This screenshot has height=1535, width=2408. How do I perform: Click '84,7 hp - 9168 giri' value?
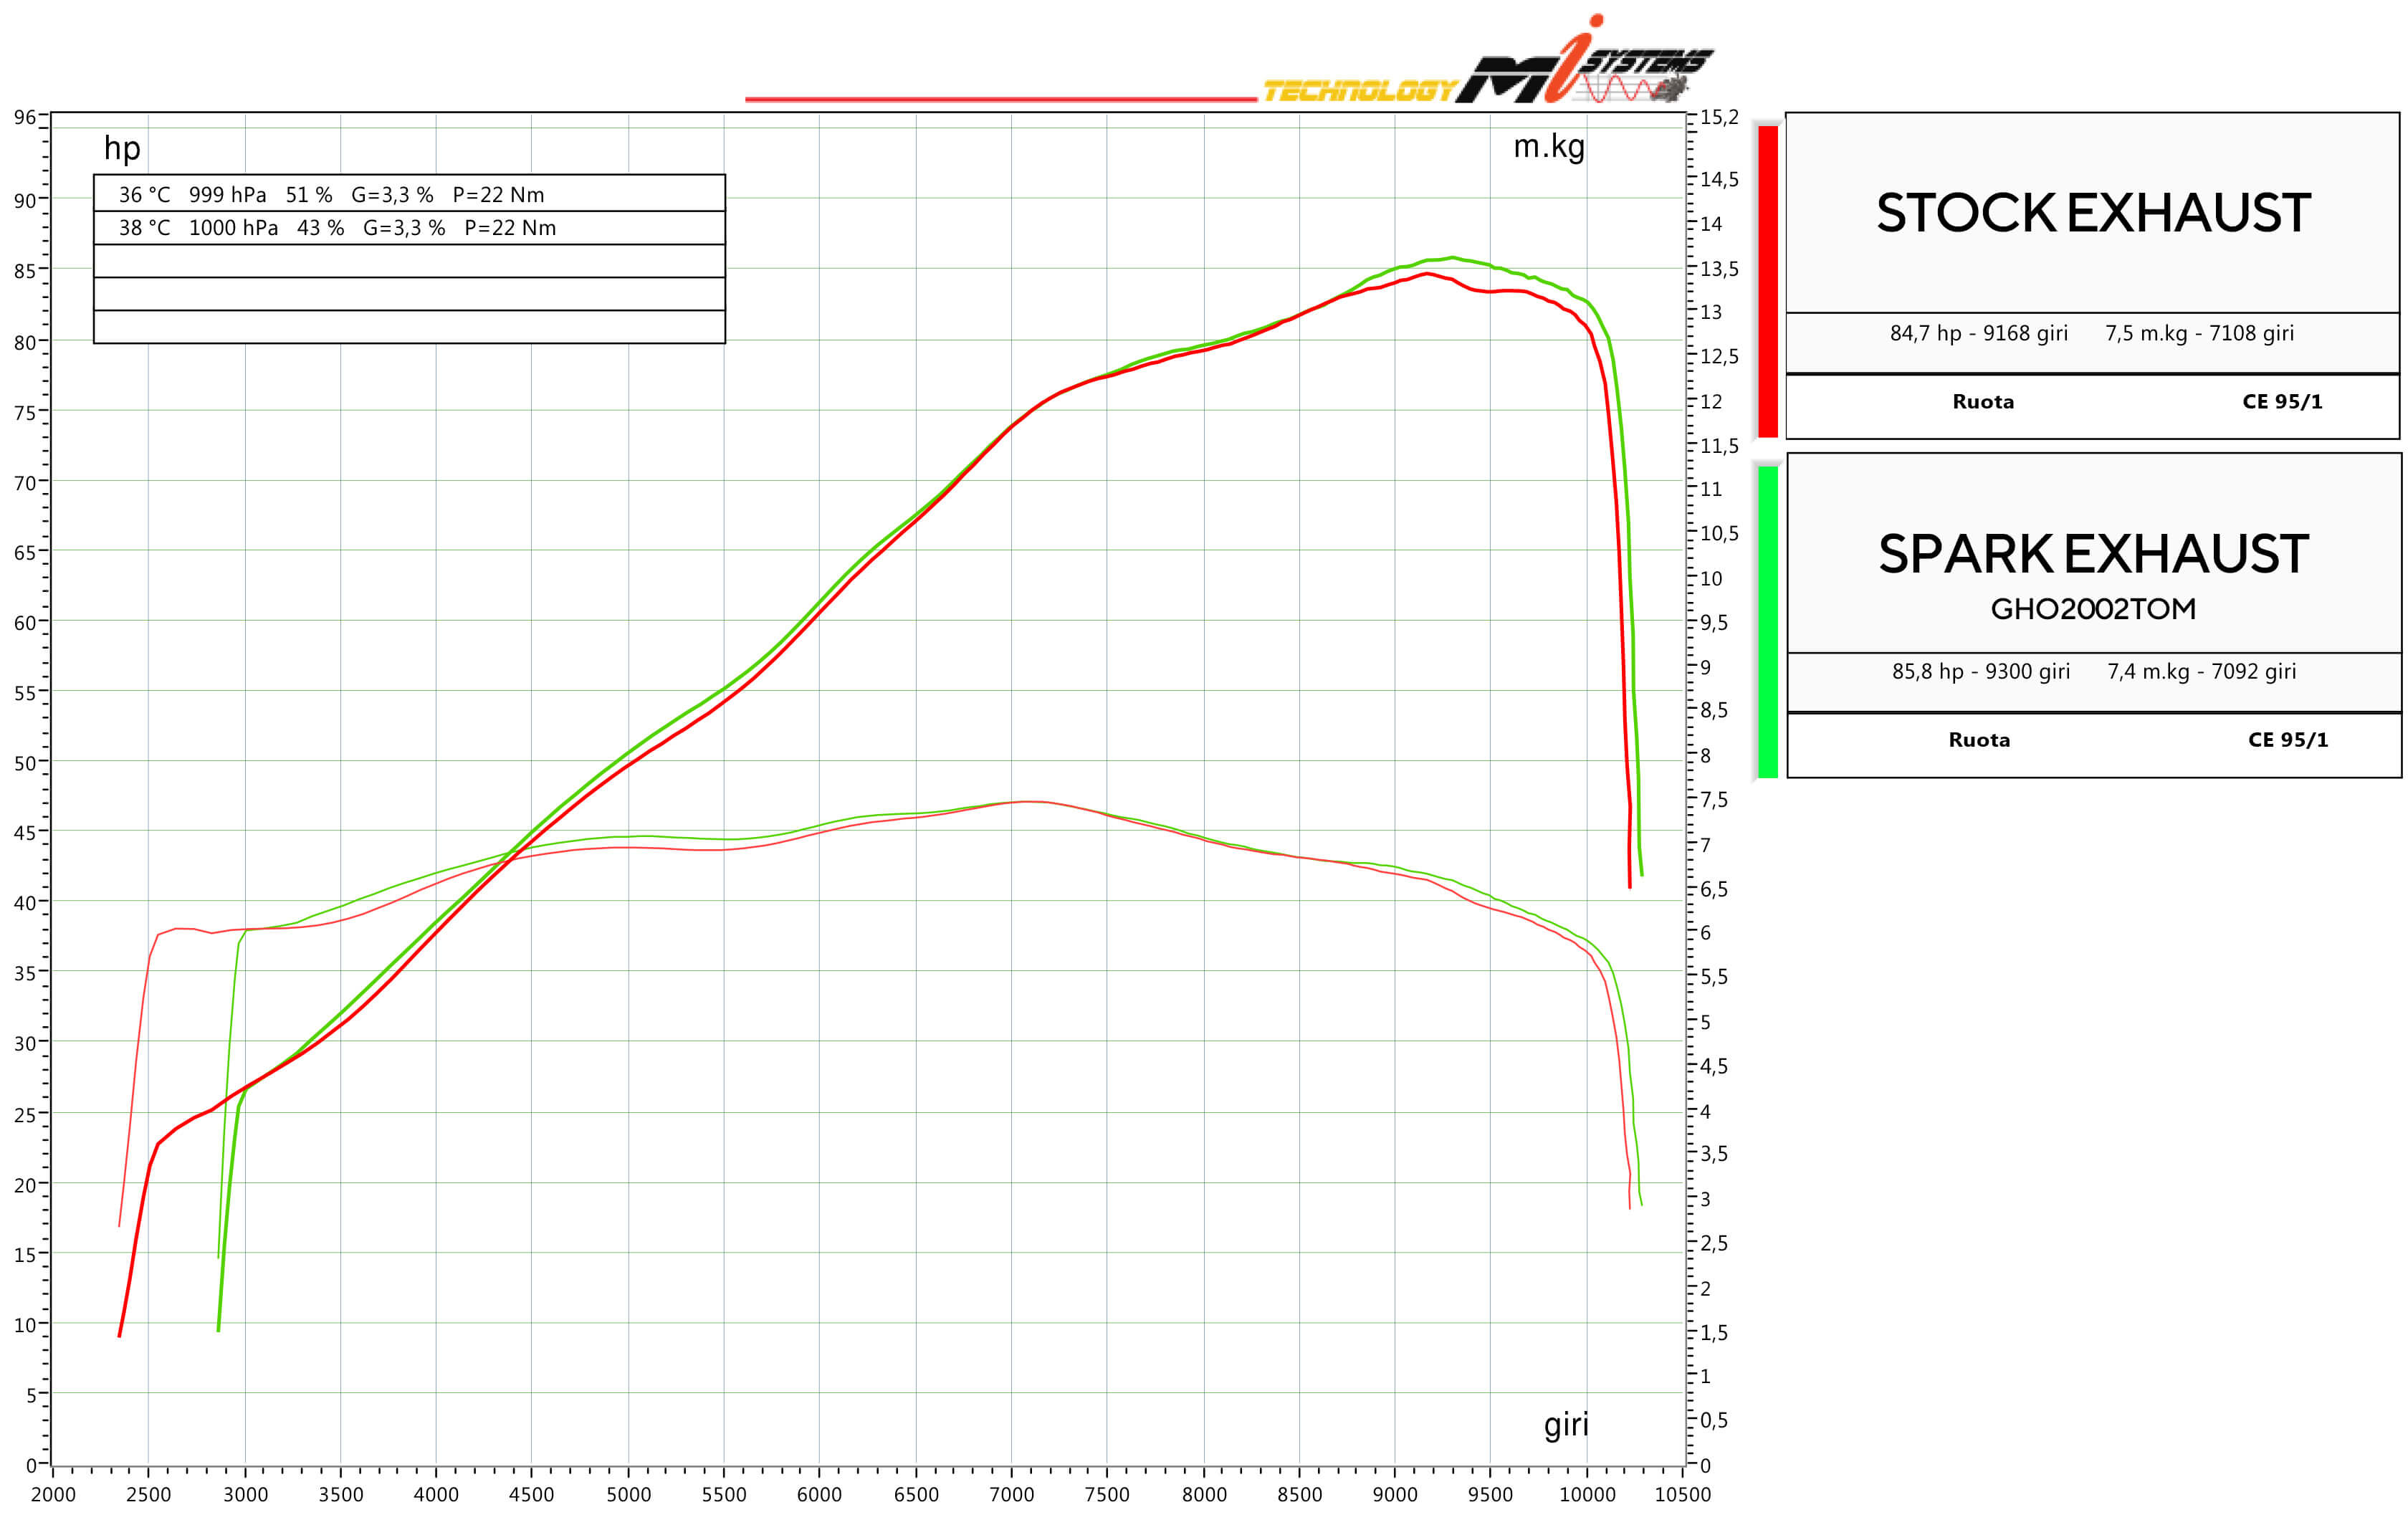[1978, 333]
